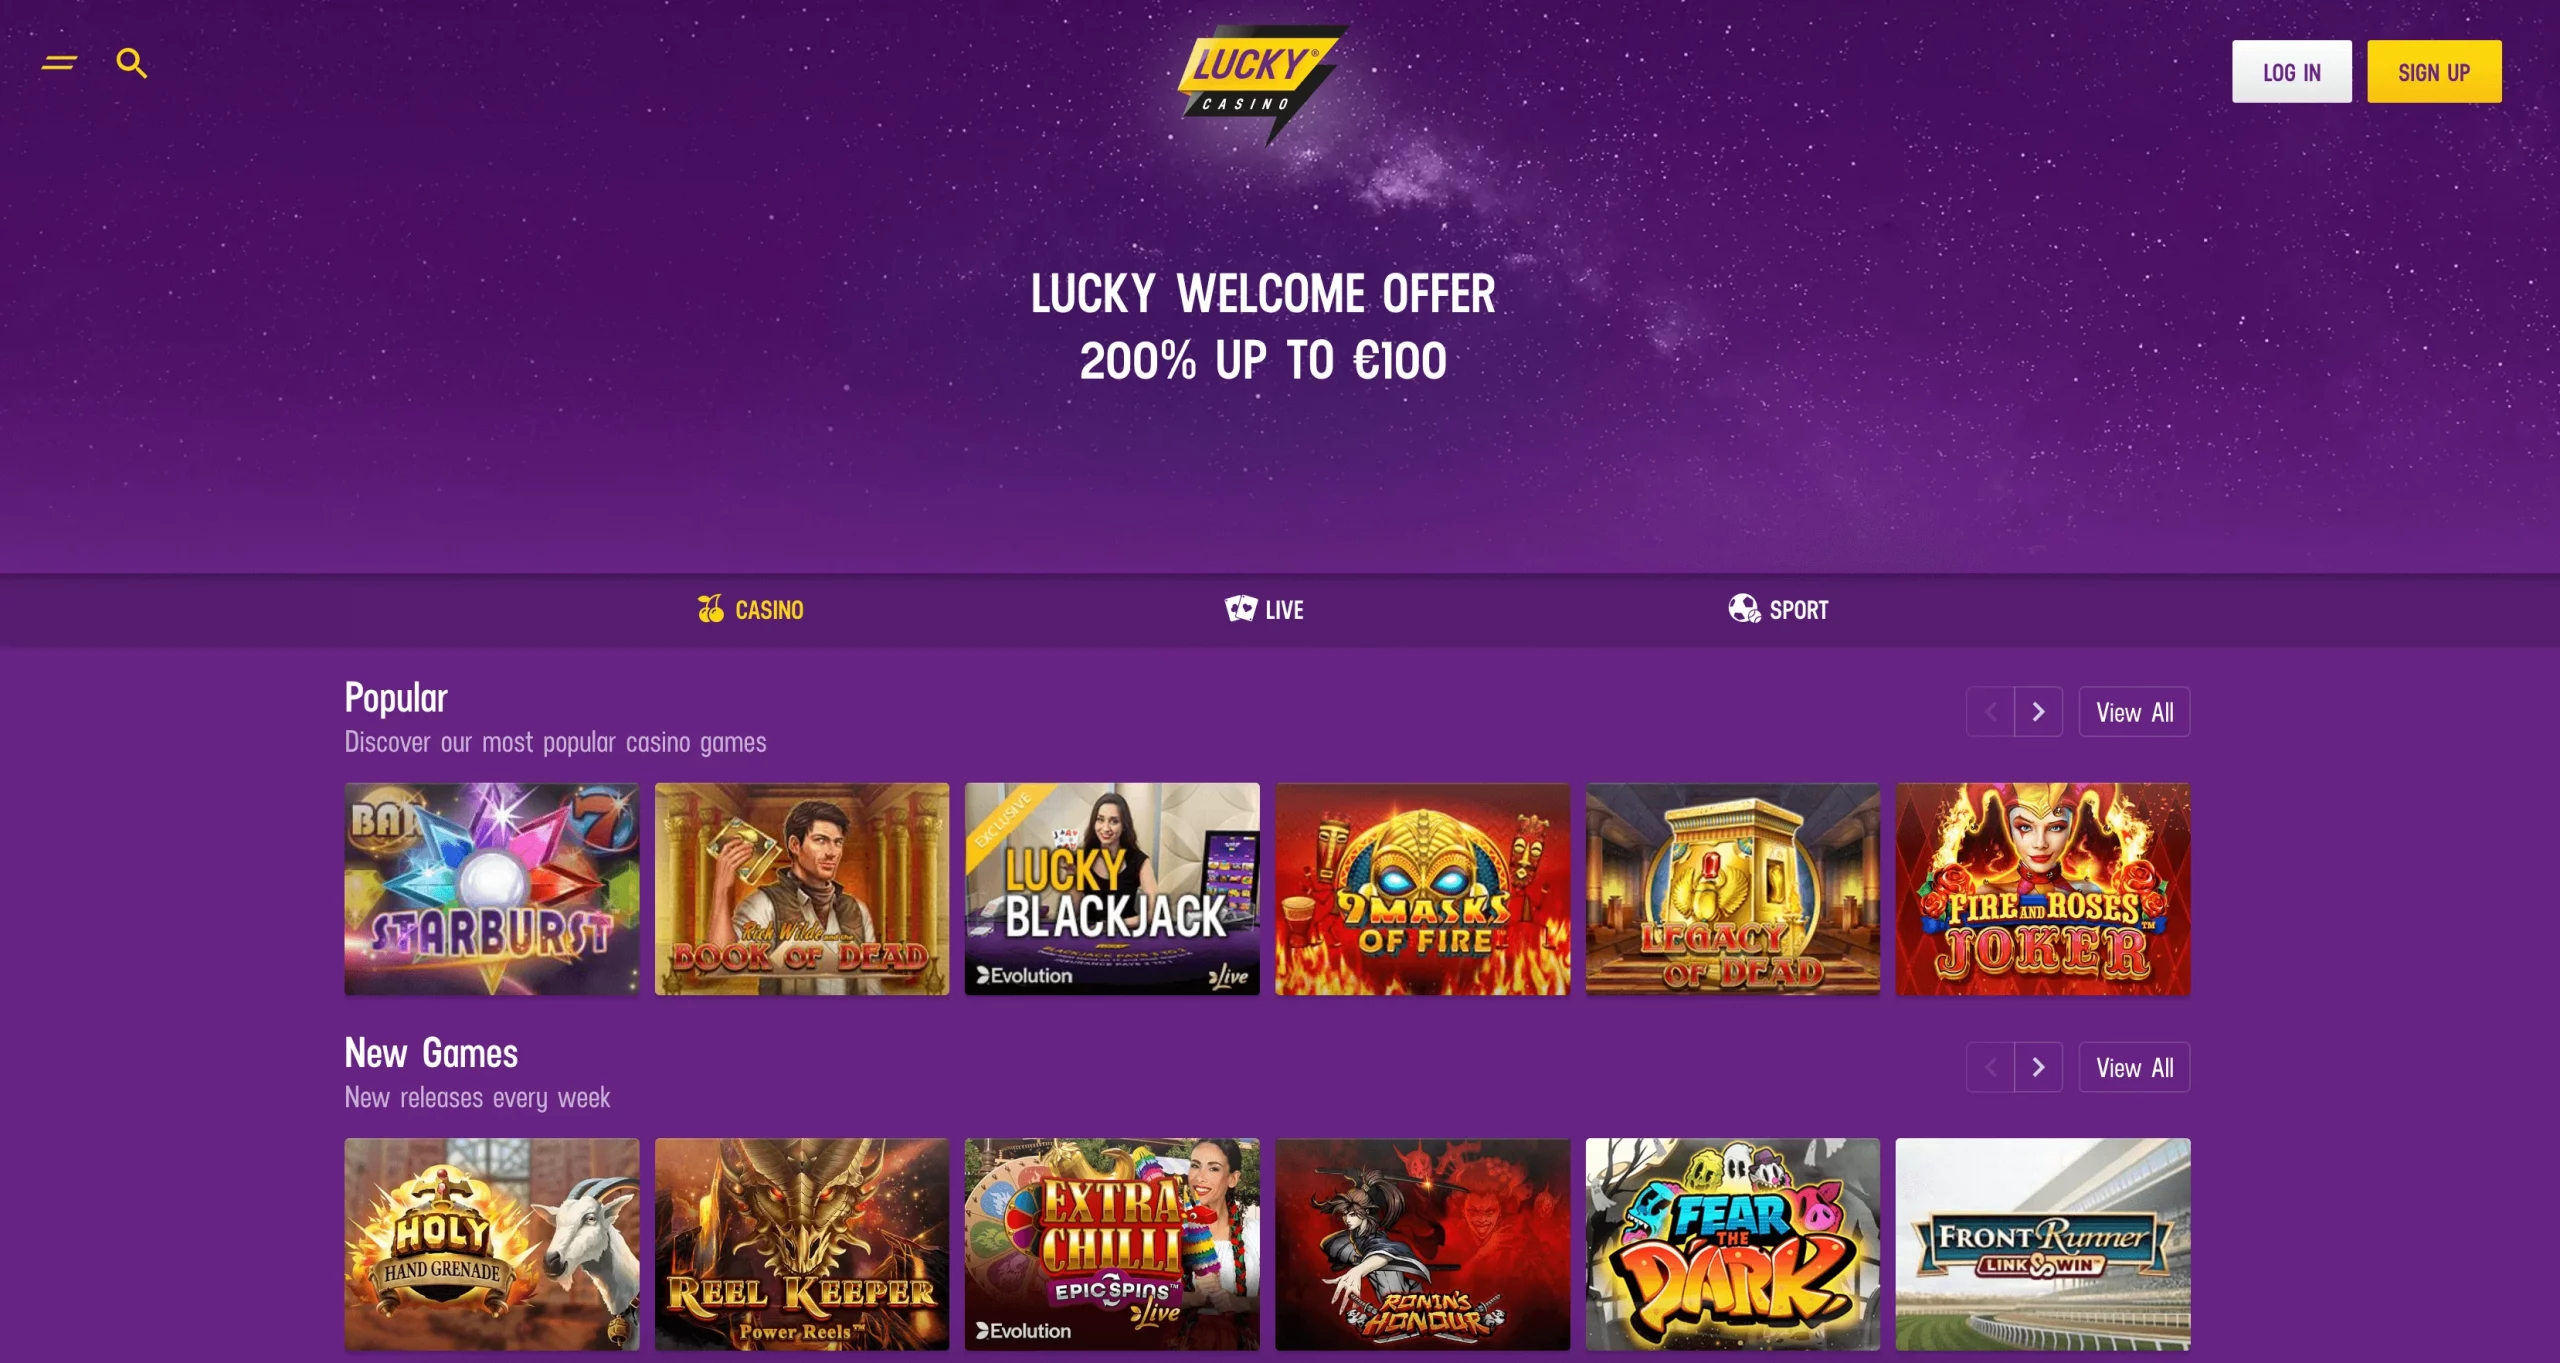This screenshot has height=1363, width=2560.
Task: Click the Lucky Welcome Offer banner text
Action: pyautogui.click(x=1263, y=327)
